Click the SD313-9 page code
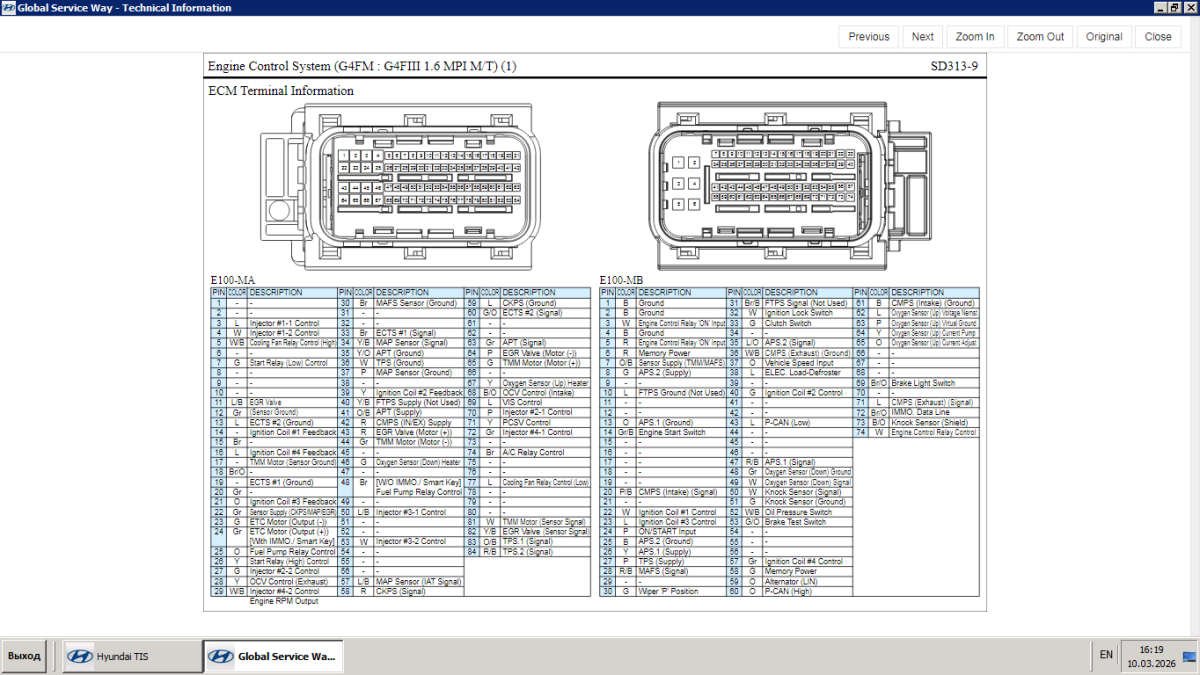 point(953,66)
